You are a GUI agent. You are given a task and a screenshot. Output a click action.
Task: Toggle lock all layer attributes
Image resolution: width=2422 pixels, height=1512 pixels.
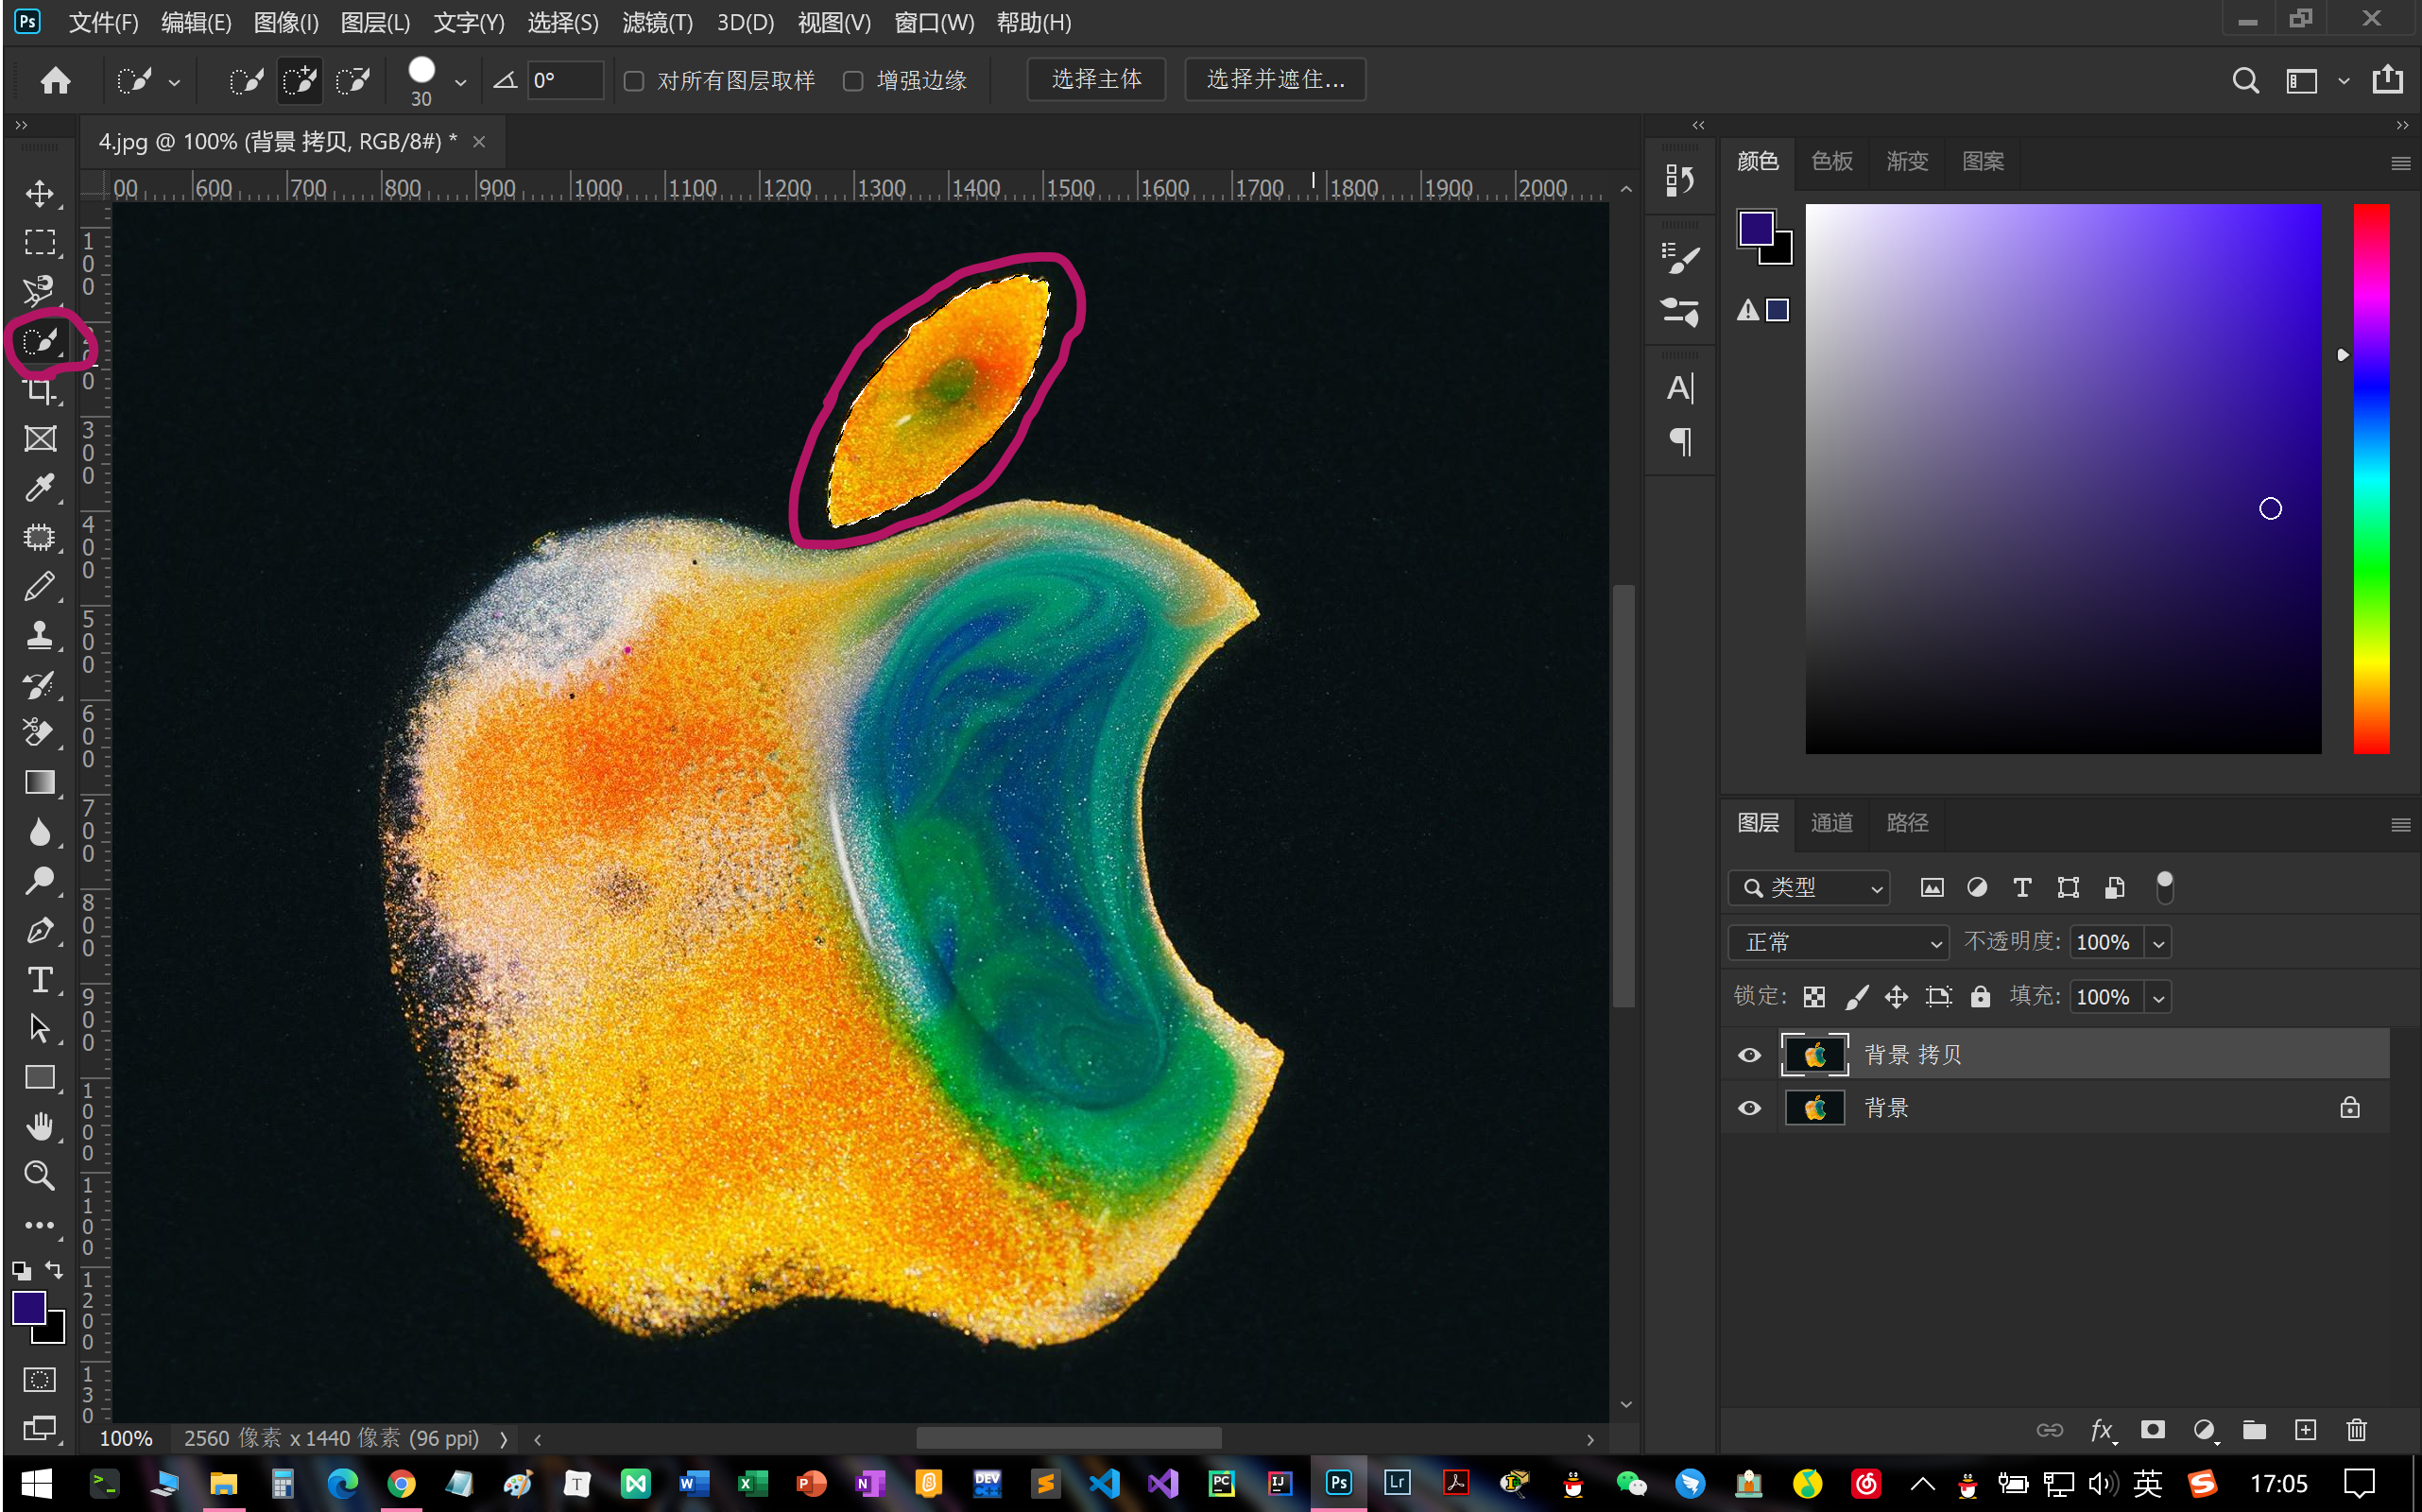click(x=1979, y=997)
